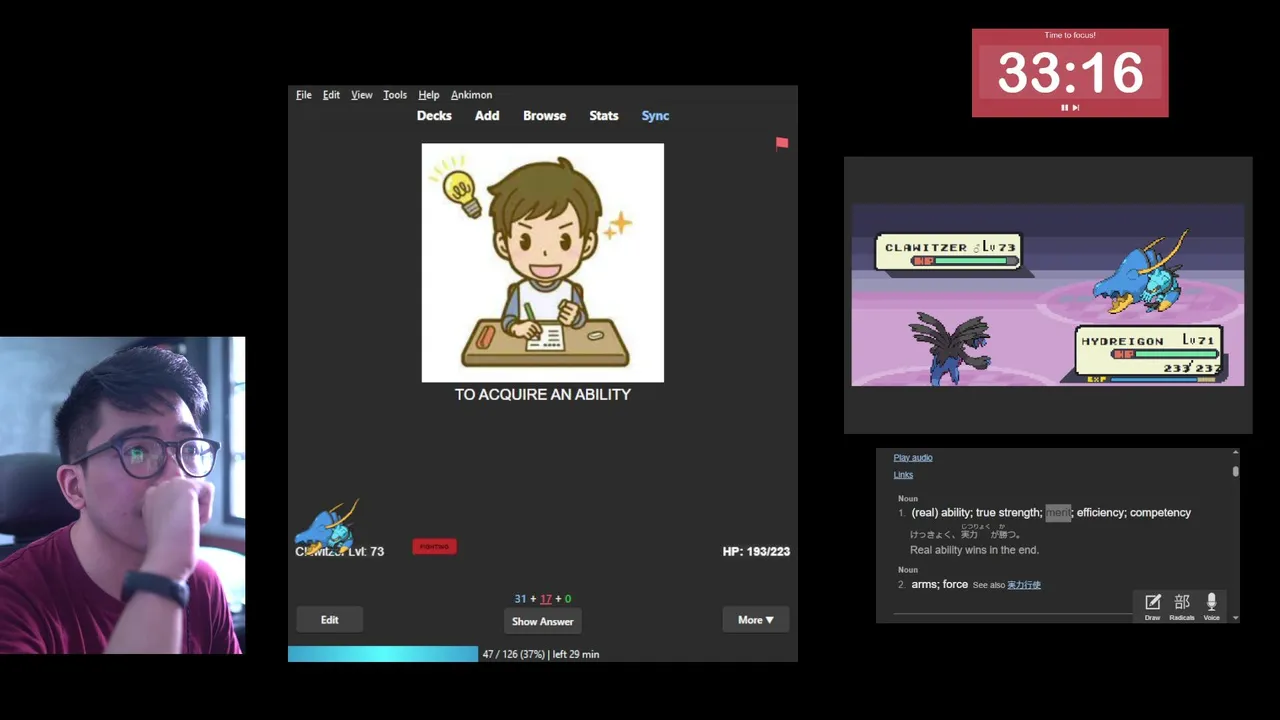The image size is (1280, 720).
Task: Open the Tools menu
Action: (x=395, y=95)
